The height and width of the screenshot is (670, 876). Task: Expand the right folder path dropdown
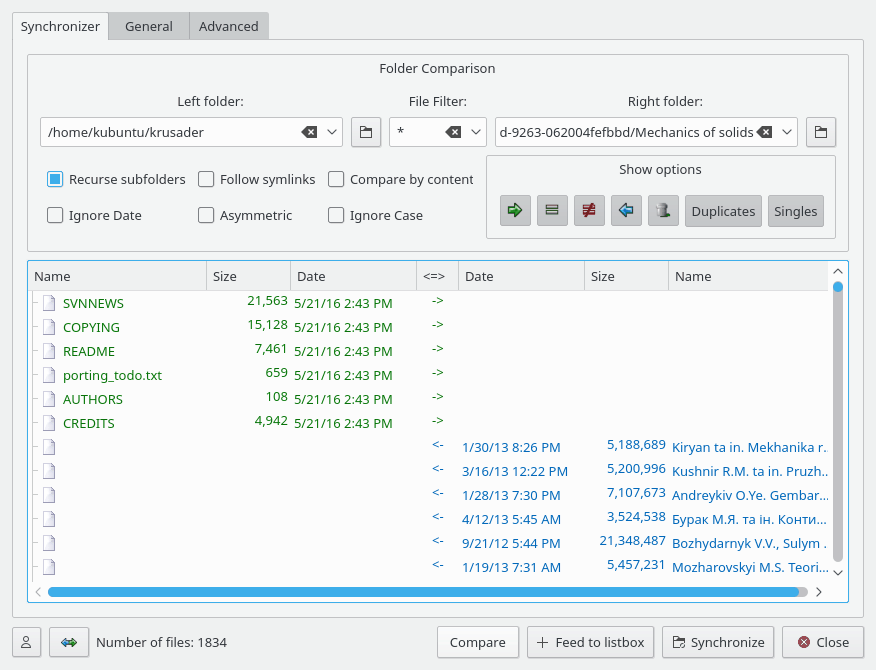click(787, 132)
